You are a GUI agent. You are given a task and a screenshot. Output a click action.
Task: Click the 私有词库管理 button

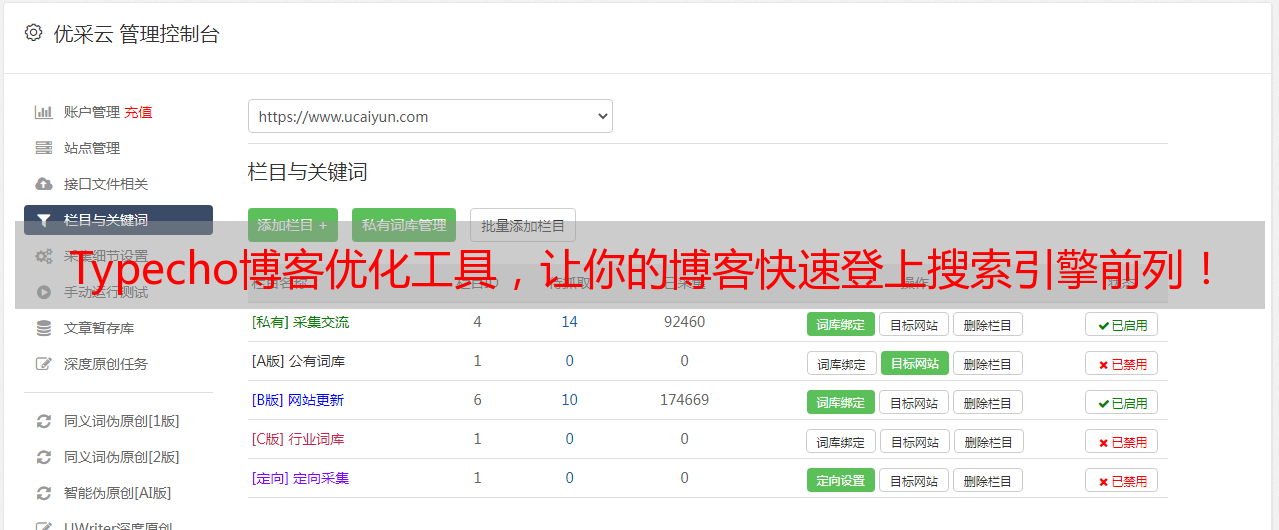[x=404, y=225]
